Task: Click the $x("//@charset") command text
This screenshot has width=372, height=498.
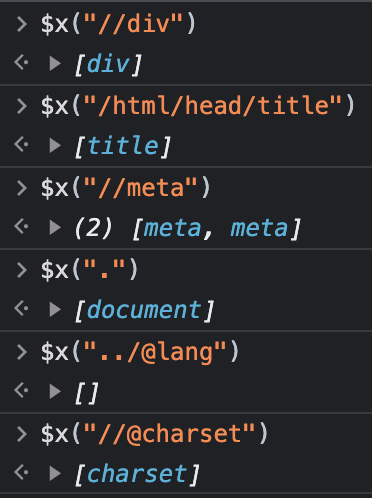Action: (154, 434)
